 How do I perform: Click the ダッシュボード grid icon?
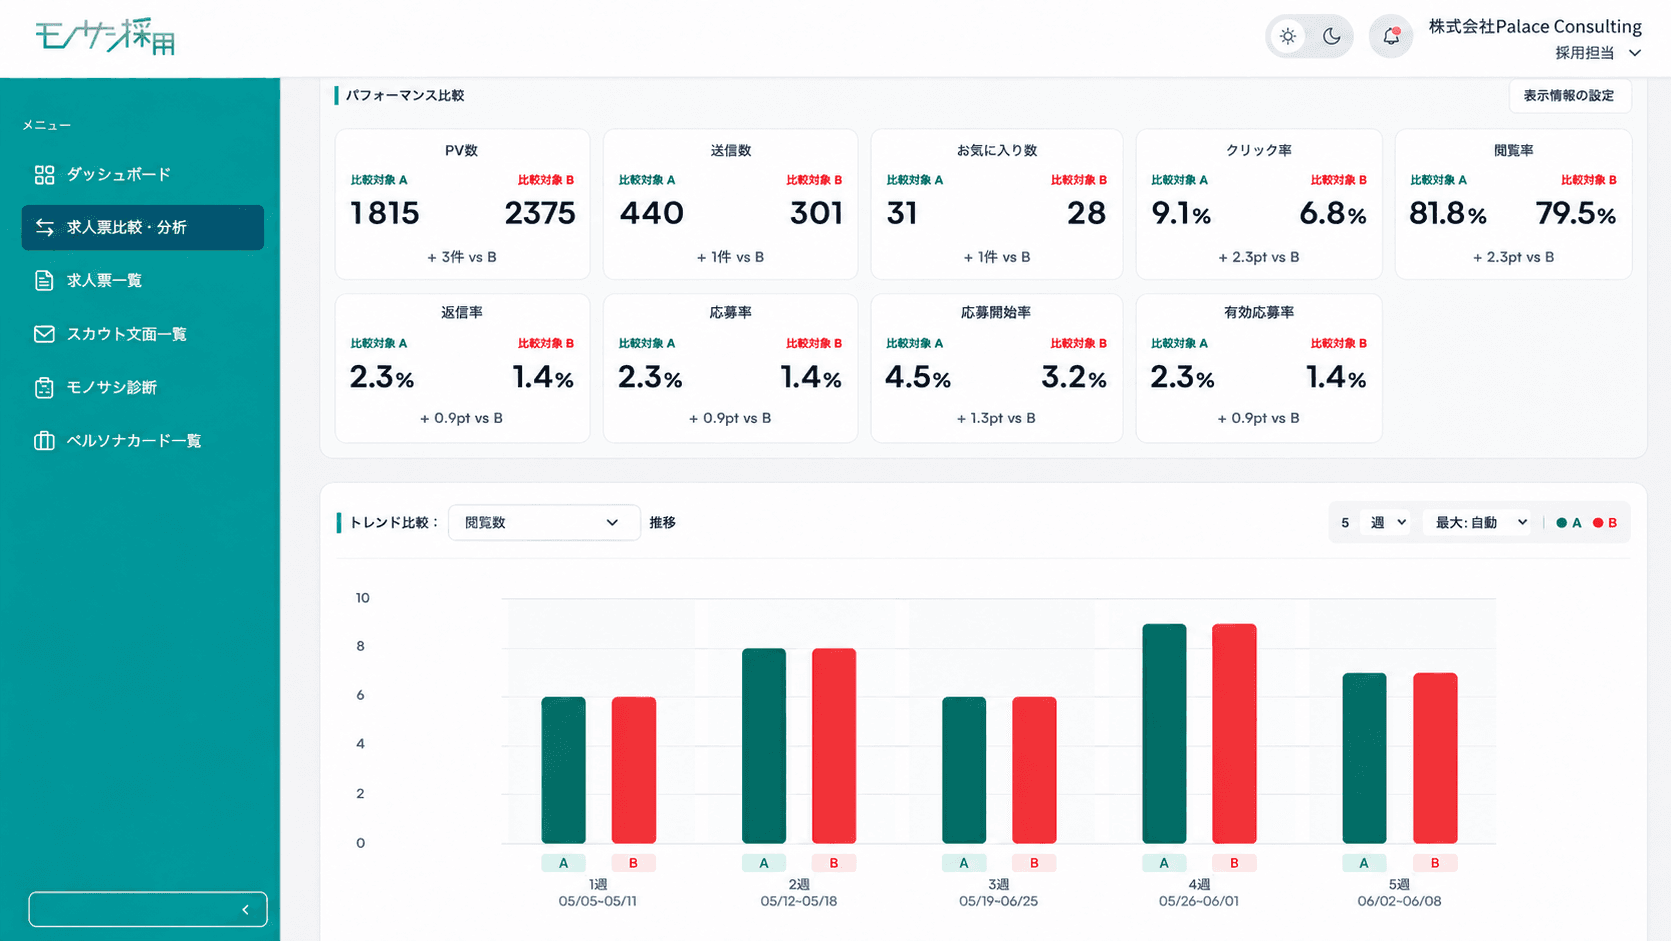(x=44, y=175)
